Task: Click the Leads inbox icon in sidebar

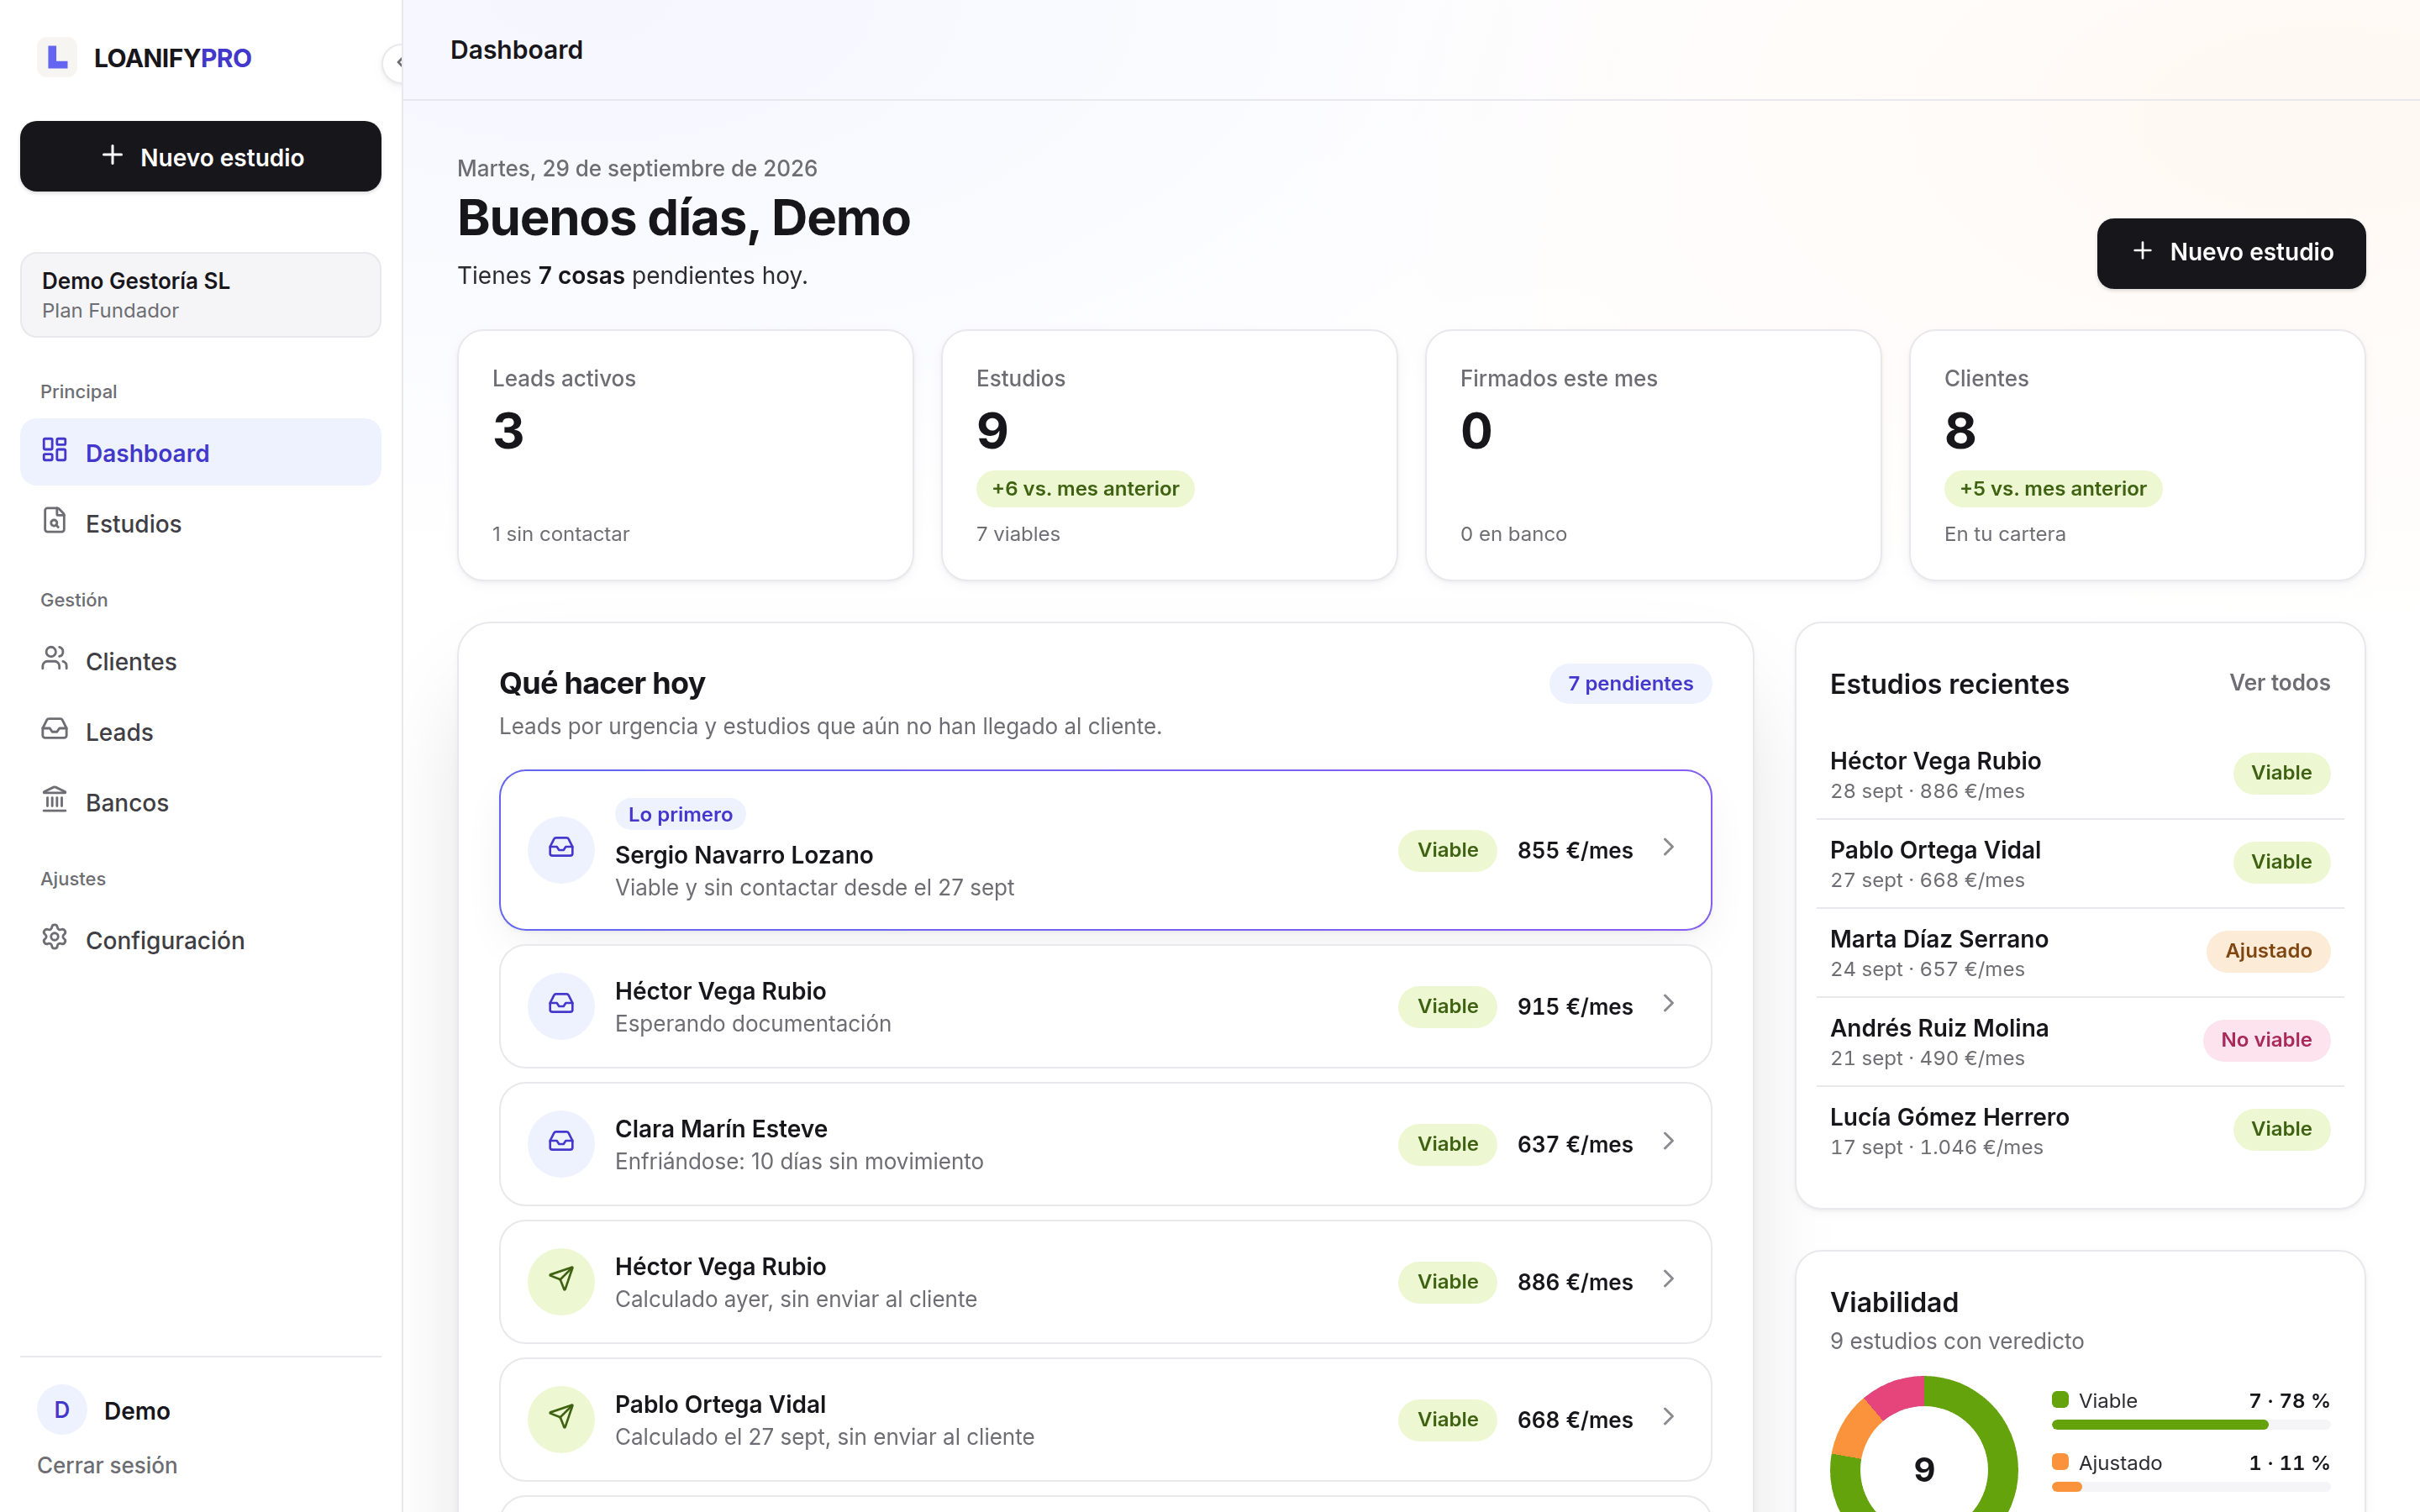Action: (x=55, y=730)
